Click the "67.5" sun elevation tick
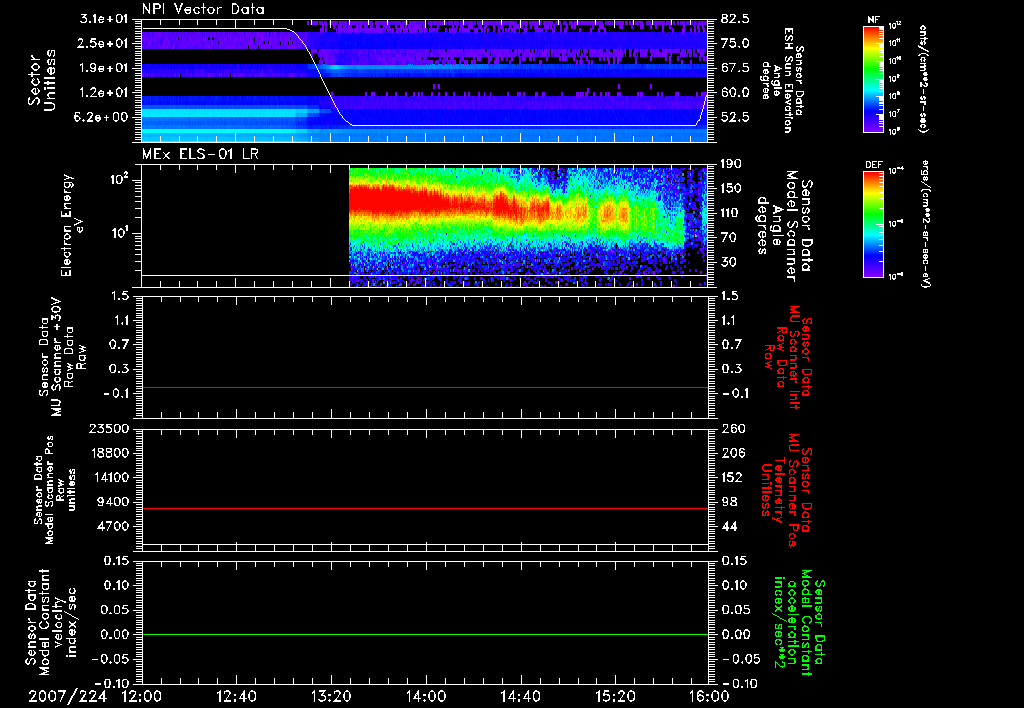The height and width of the screenshot is (708, 1024). [x=735, y=68]
